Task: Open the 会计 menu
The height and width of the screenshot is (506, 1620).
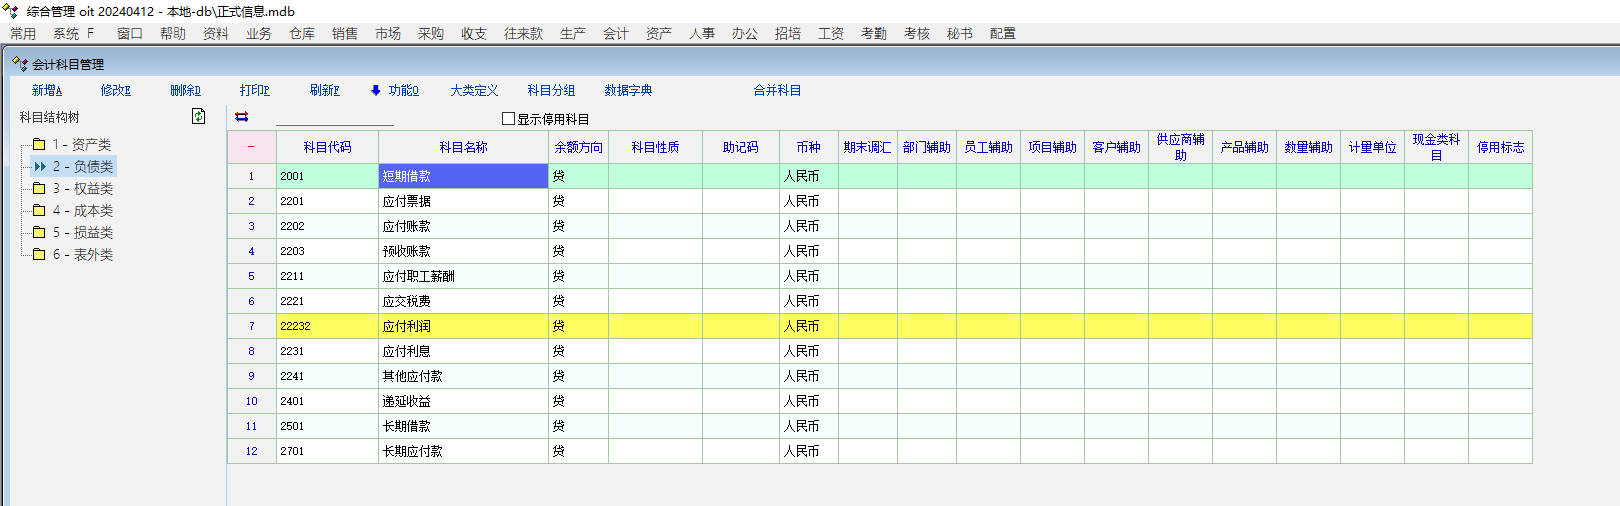Action: (x=615, y=33)
